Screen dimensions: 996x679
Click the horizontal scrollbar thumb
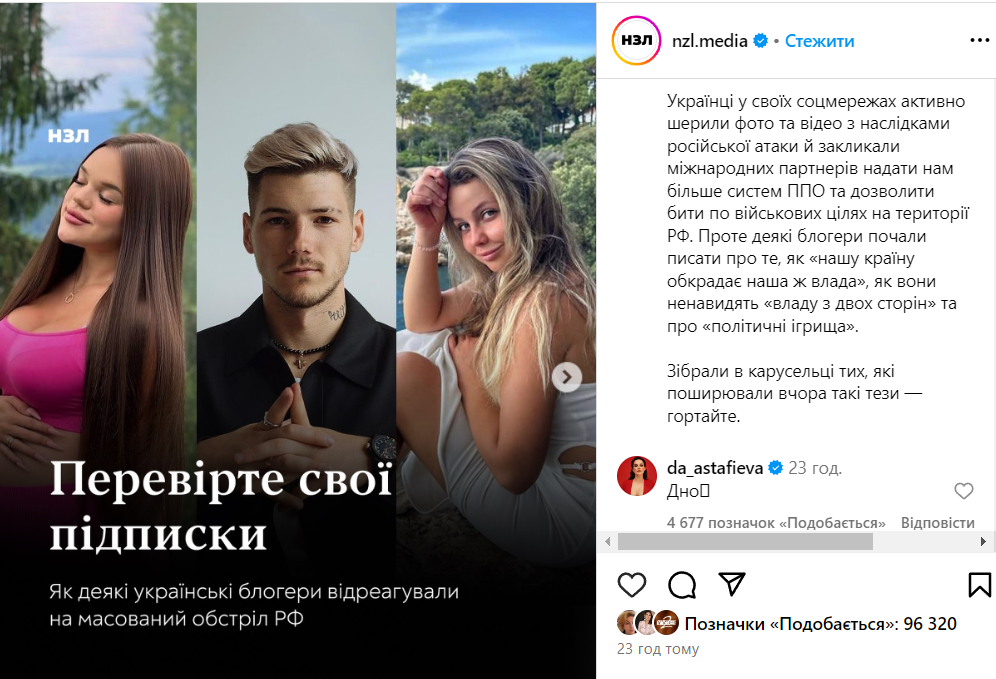tap(745, 542)
